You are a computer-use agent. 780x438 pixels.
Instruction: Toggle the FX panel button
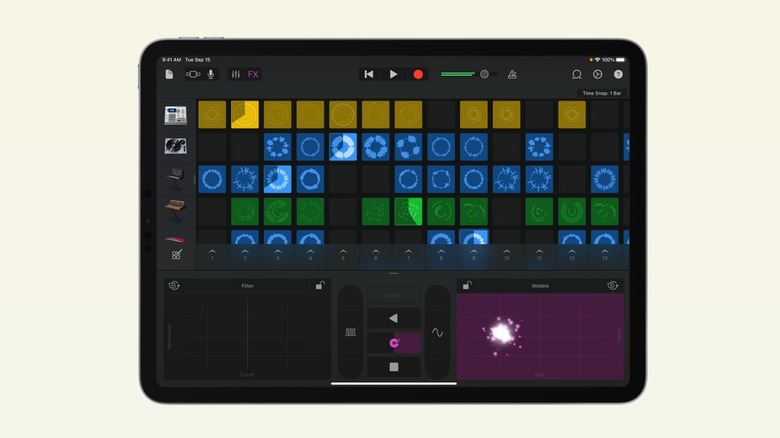coord(253,74)
